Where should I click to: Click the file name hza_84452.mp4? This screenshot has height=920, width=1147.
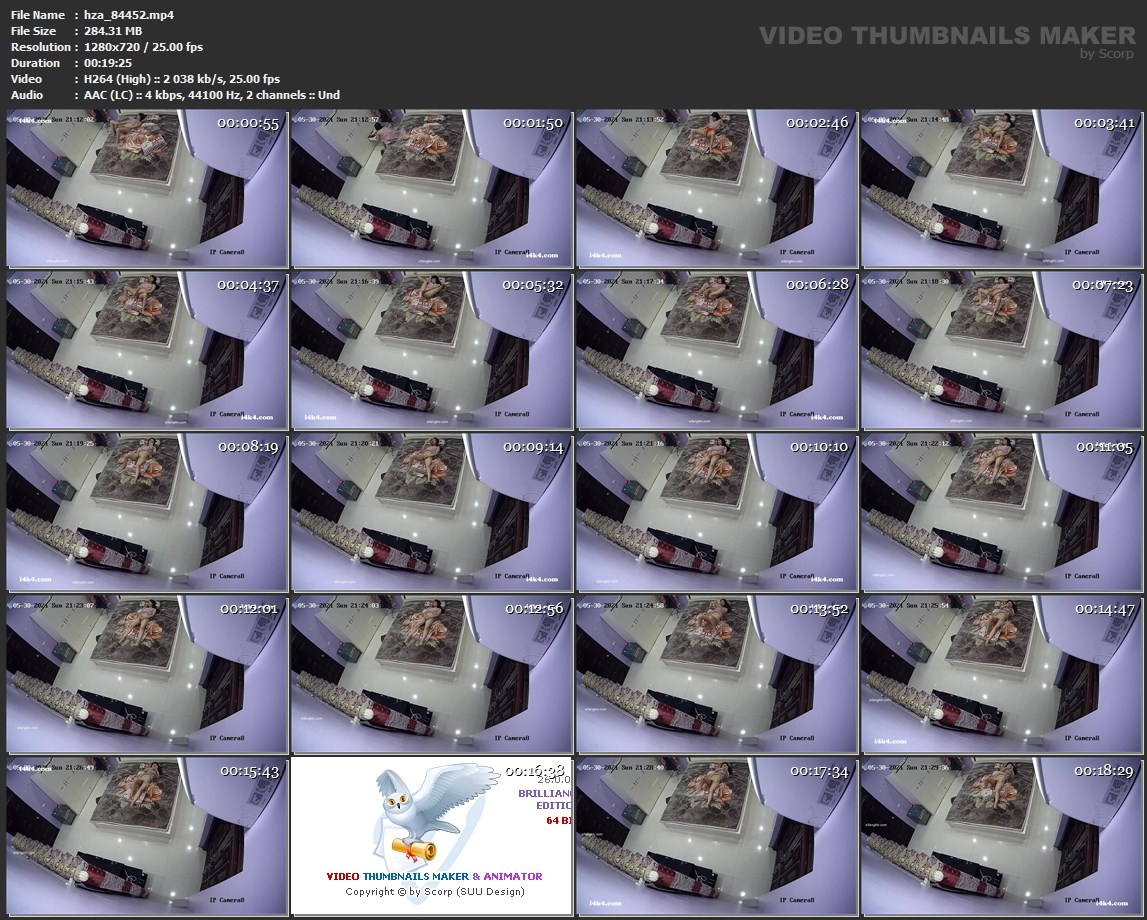(x=129, y=15)
